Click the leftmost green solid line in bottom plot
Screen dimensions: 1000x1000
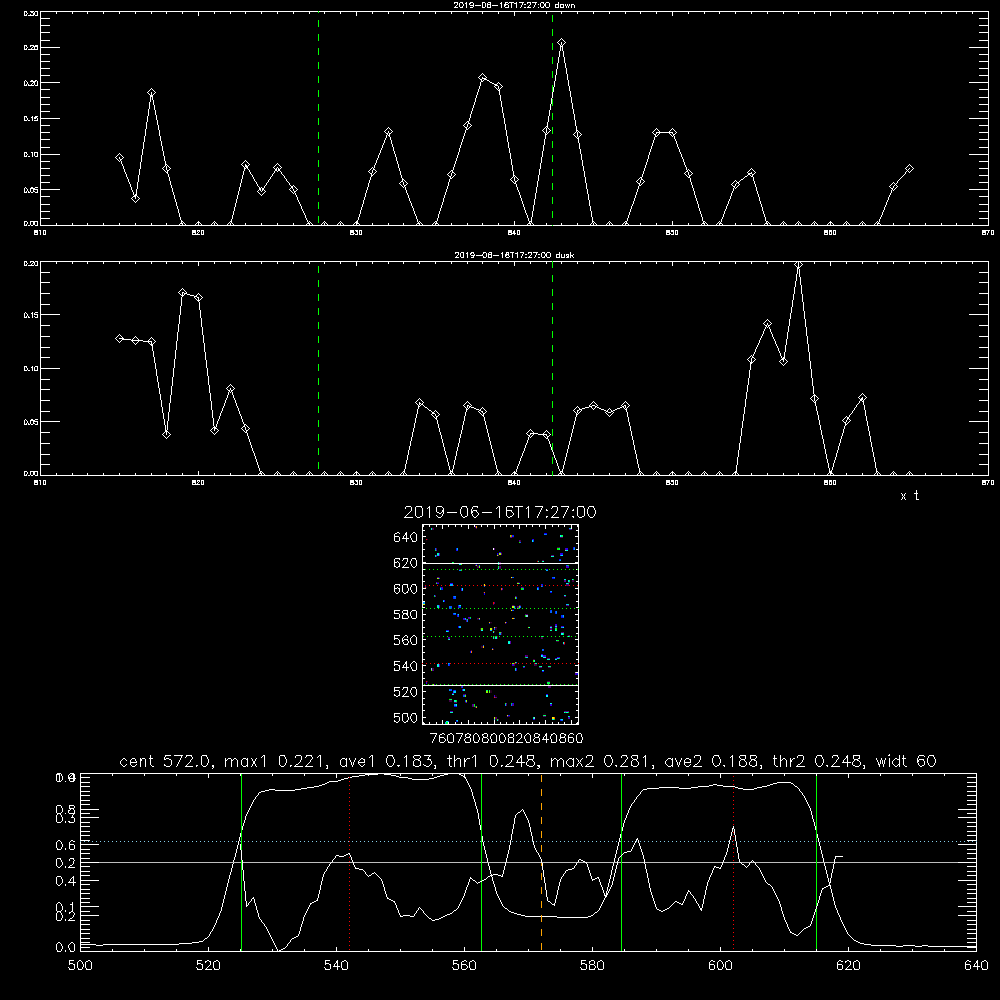tap(241, 861)
